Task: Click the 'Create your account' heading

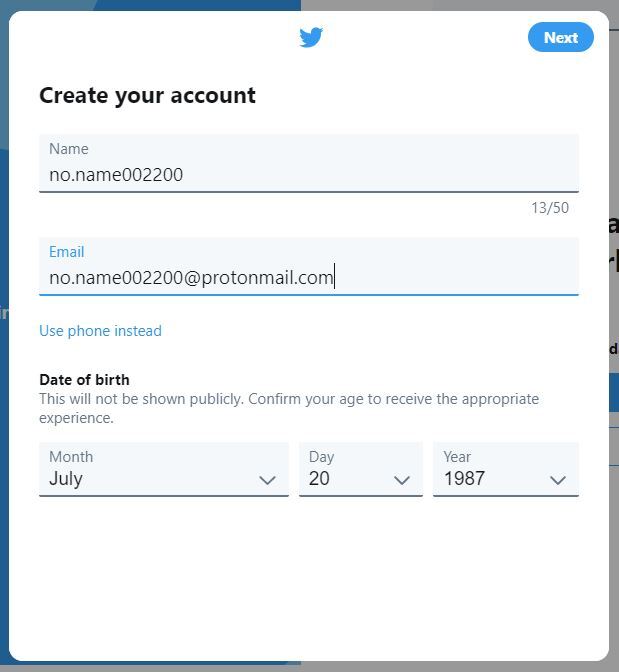Action: click(147, 96)
